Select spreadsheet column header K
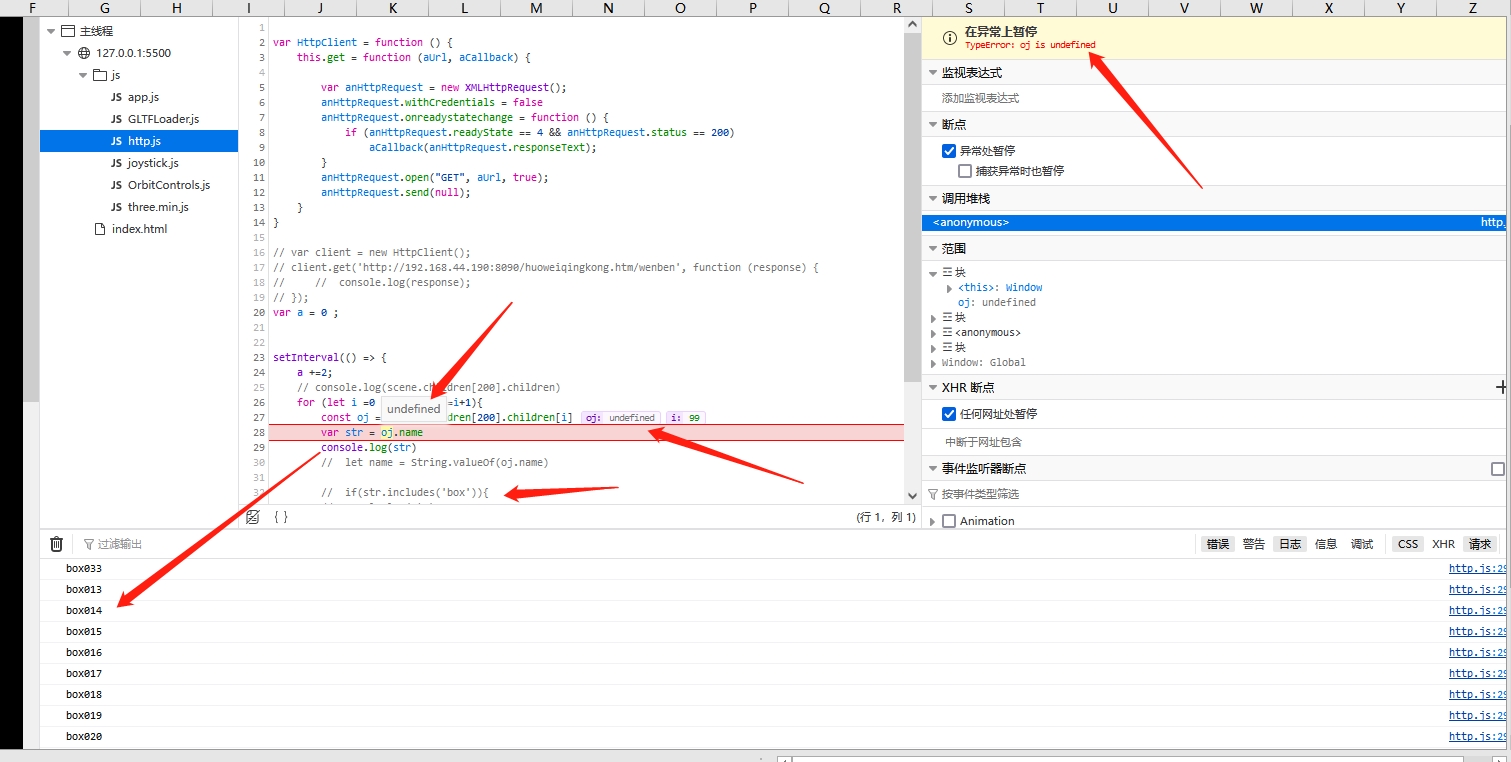Viewport: 1511px width, 762px height. tap(392, 8)
